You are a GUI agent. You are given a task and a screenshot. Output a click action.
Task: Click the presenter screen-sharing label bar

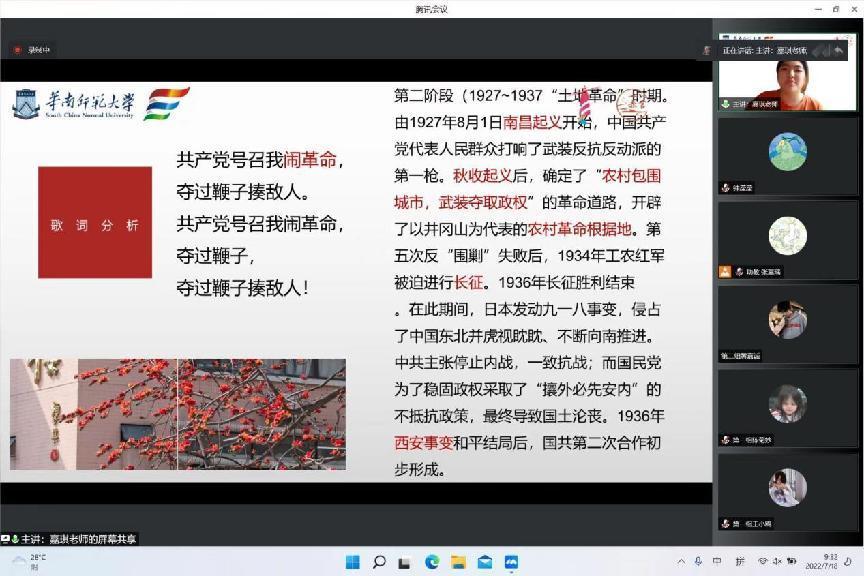(70, 539)
